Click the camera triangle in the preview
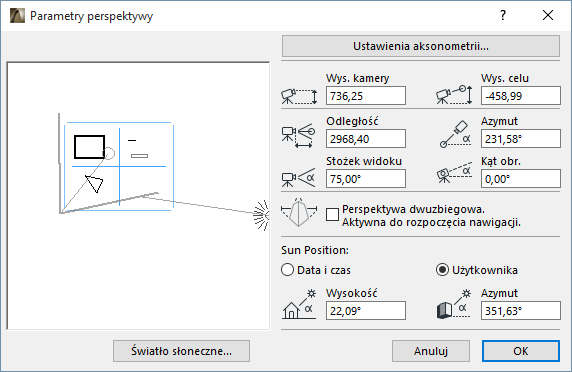This screenshot has height=372, width=572. 94,183
